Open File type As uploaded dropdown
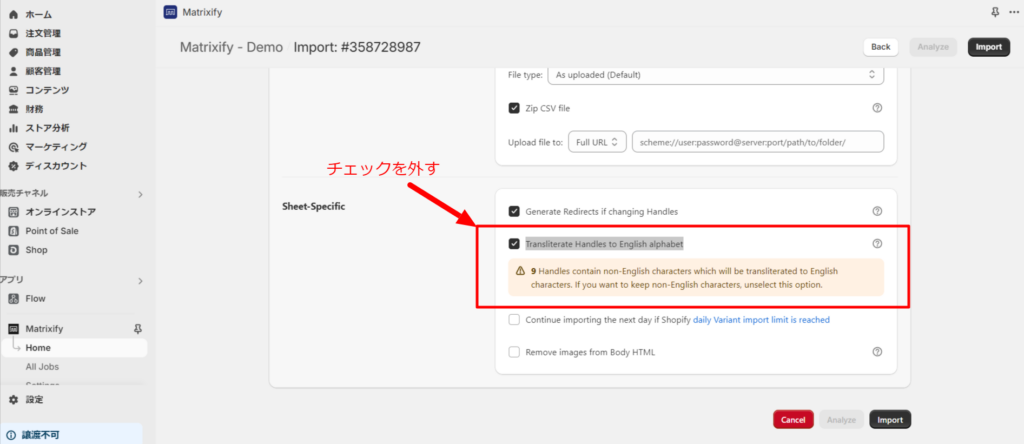 [716, 74]
